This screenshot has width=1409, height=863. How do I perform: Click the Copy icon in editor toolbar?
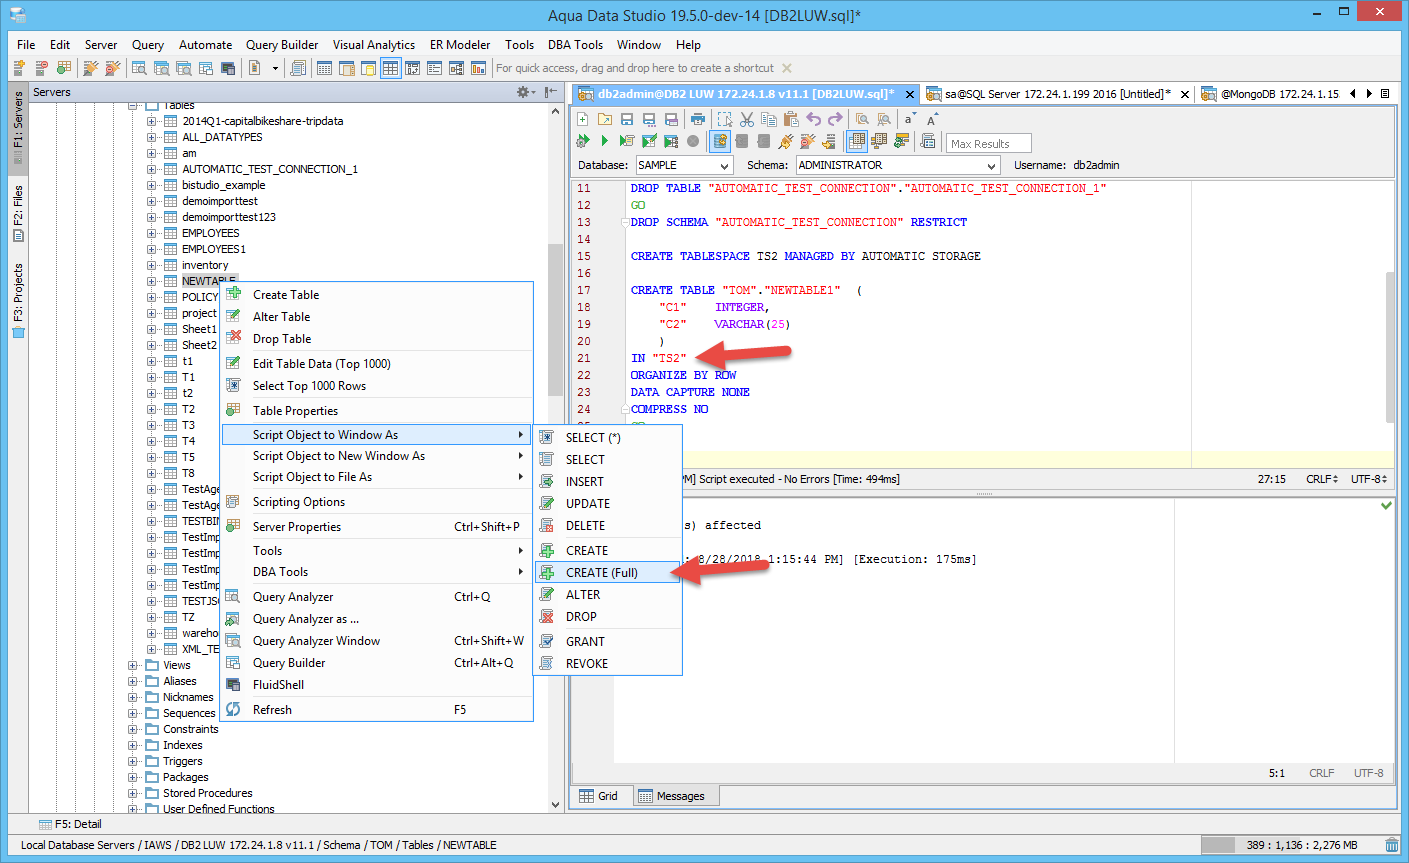click(768, 119)
